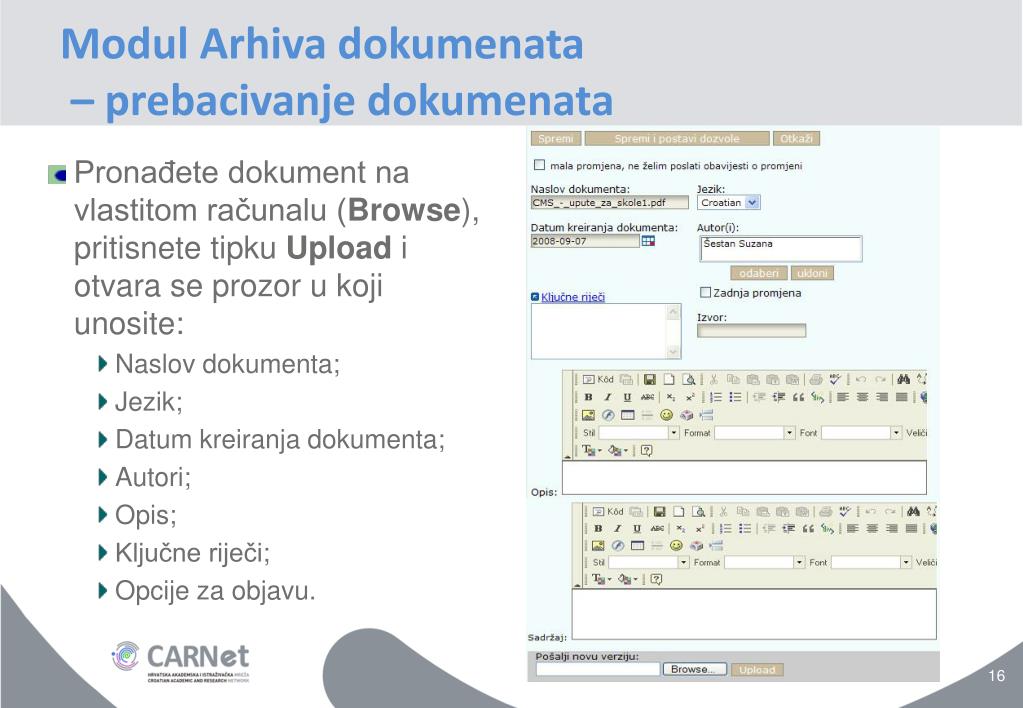Insert smiley icon in Opis editor
The width and height of the screenshot is (1023, 708).
pyautogui.click(x=666, y=415)
